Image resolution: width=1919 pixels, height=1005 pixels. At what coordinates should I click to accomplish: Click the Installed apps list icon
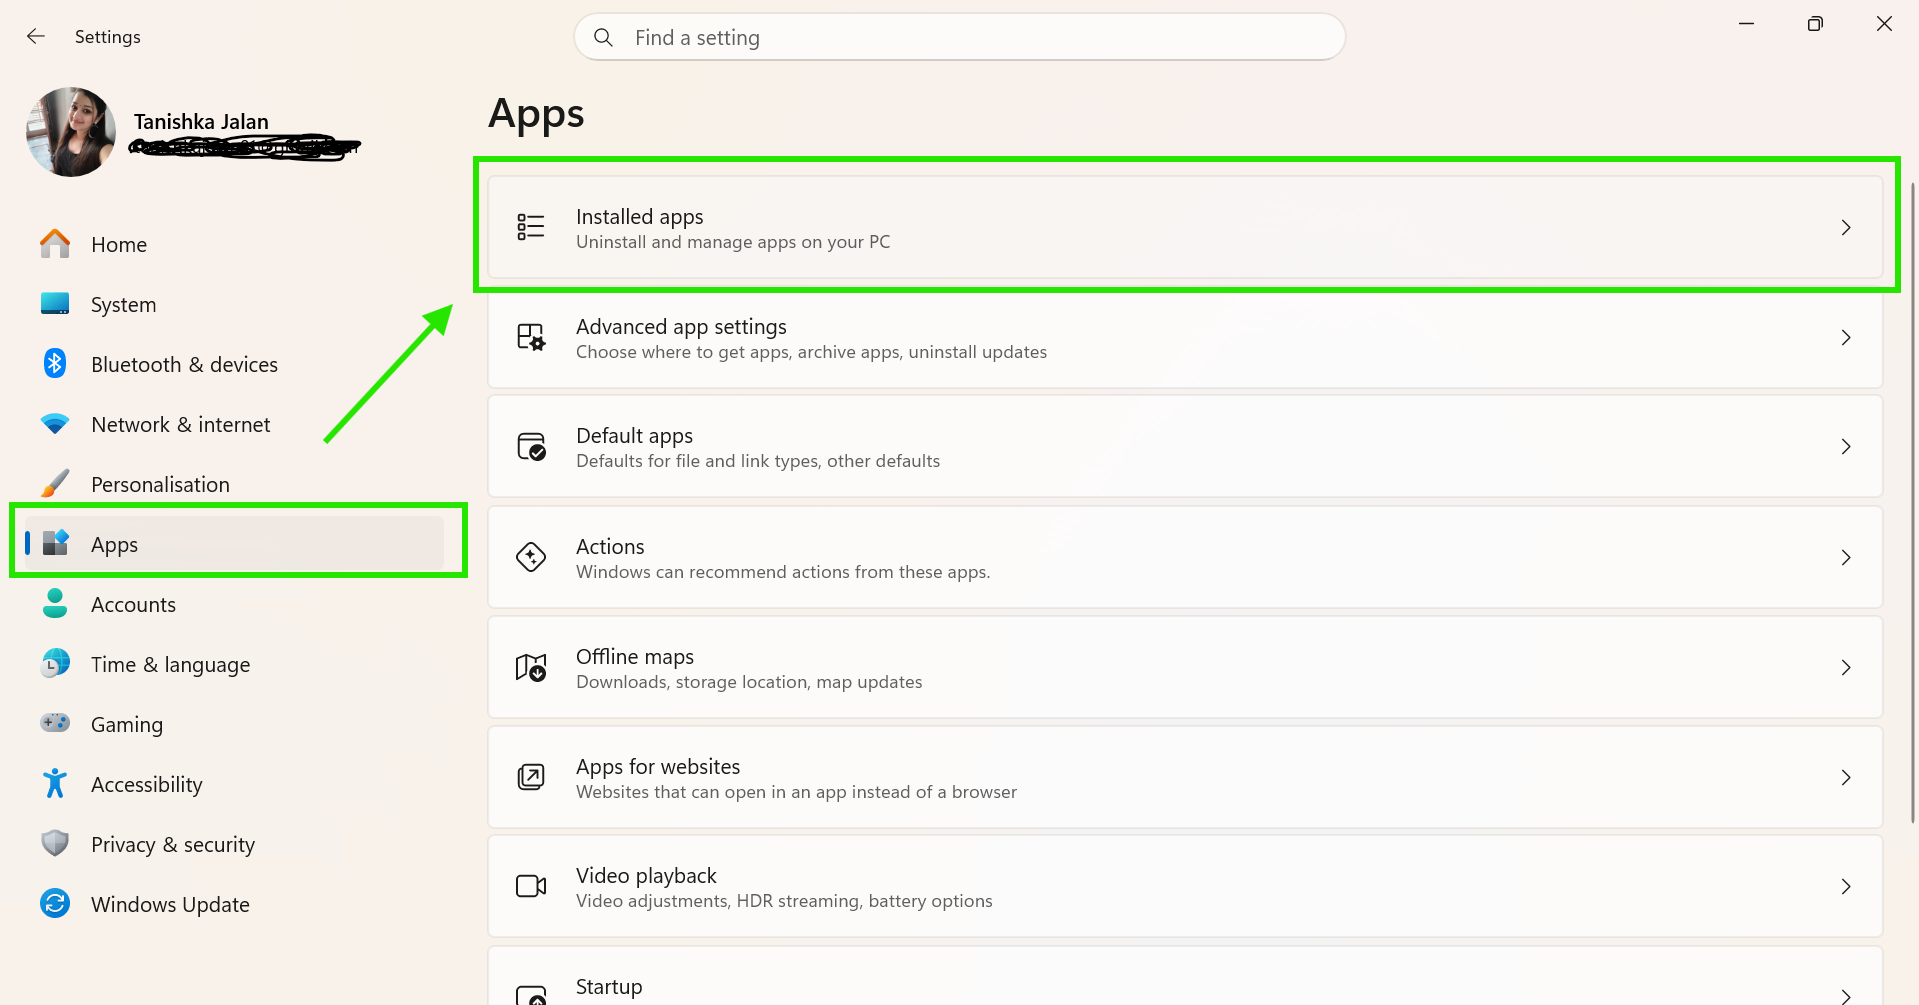pyautogui.click(x=531, y=227)
